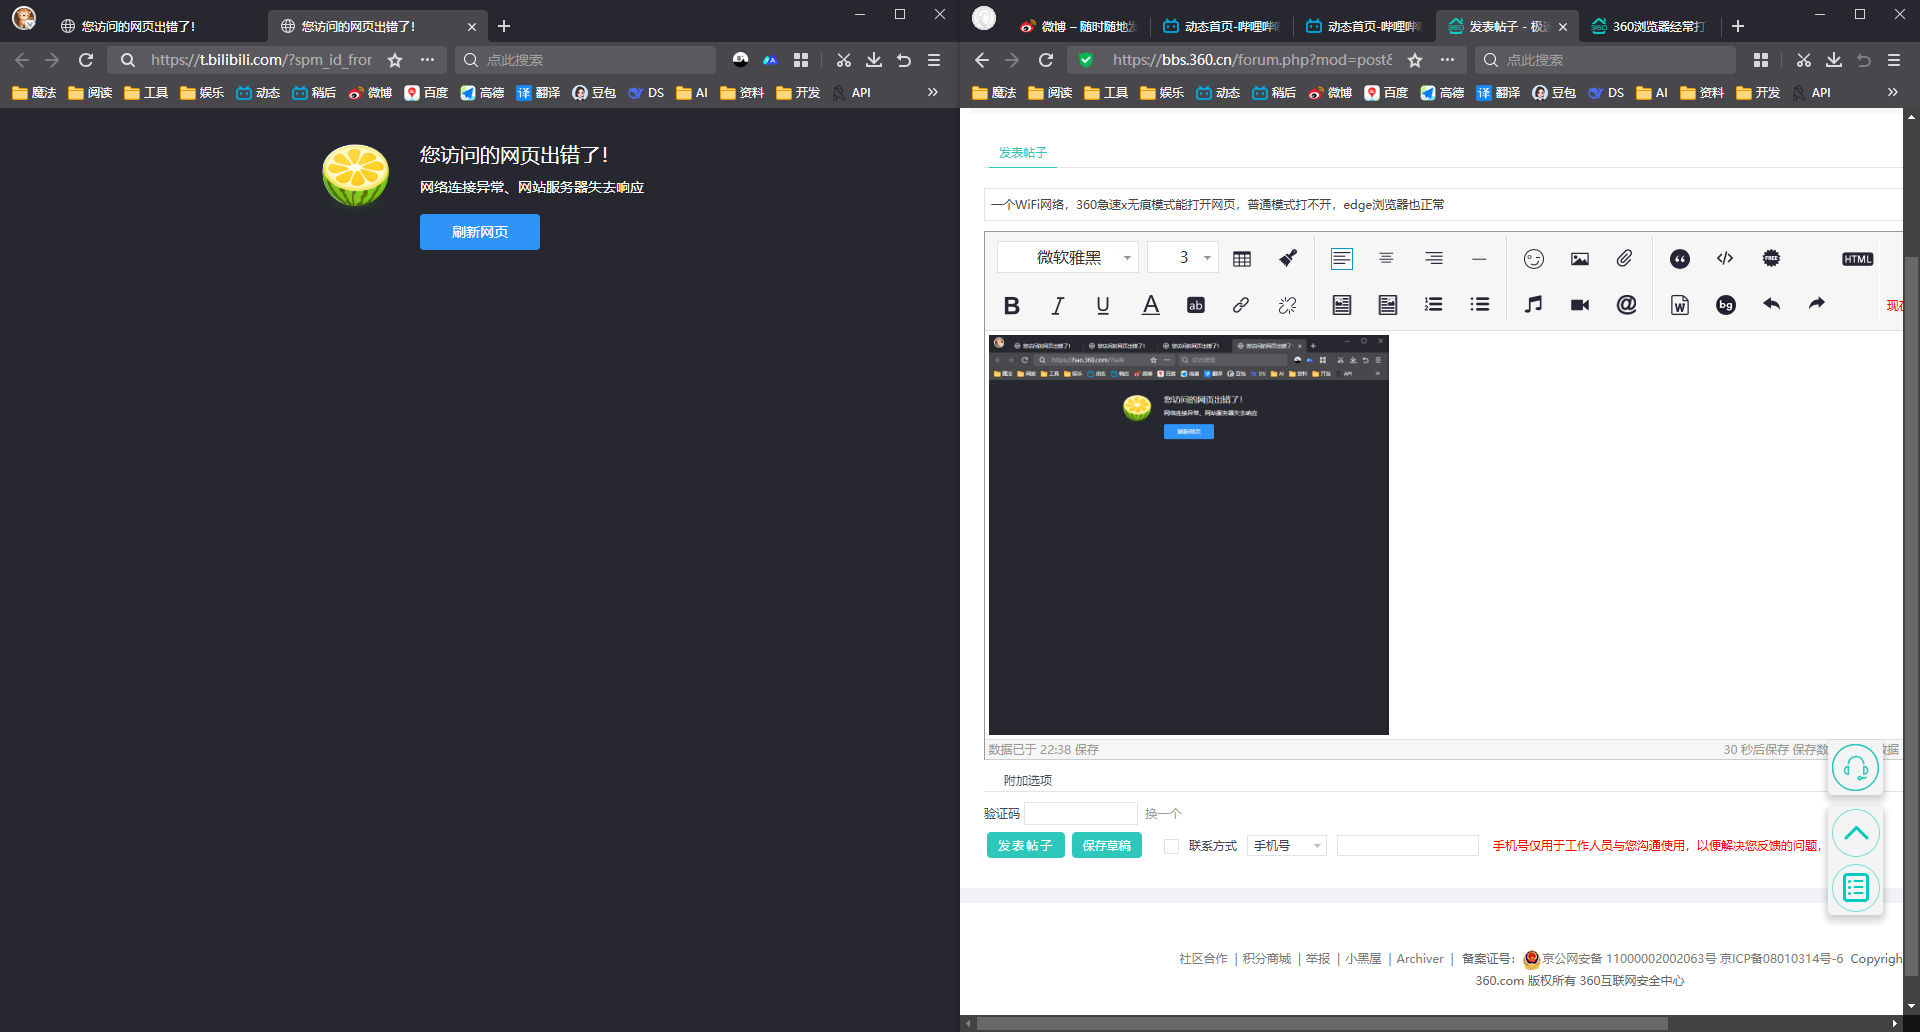This screenshot has height=1032, width=1920.
Task: Click the @ mention icon
Action: [1626, 305]
